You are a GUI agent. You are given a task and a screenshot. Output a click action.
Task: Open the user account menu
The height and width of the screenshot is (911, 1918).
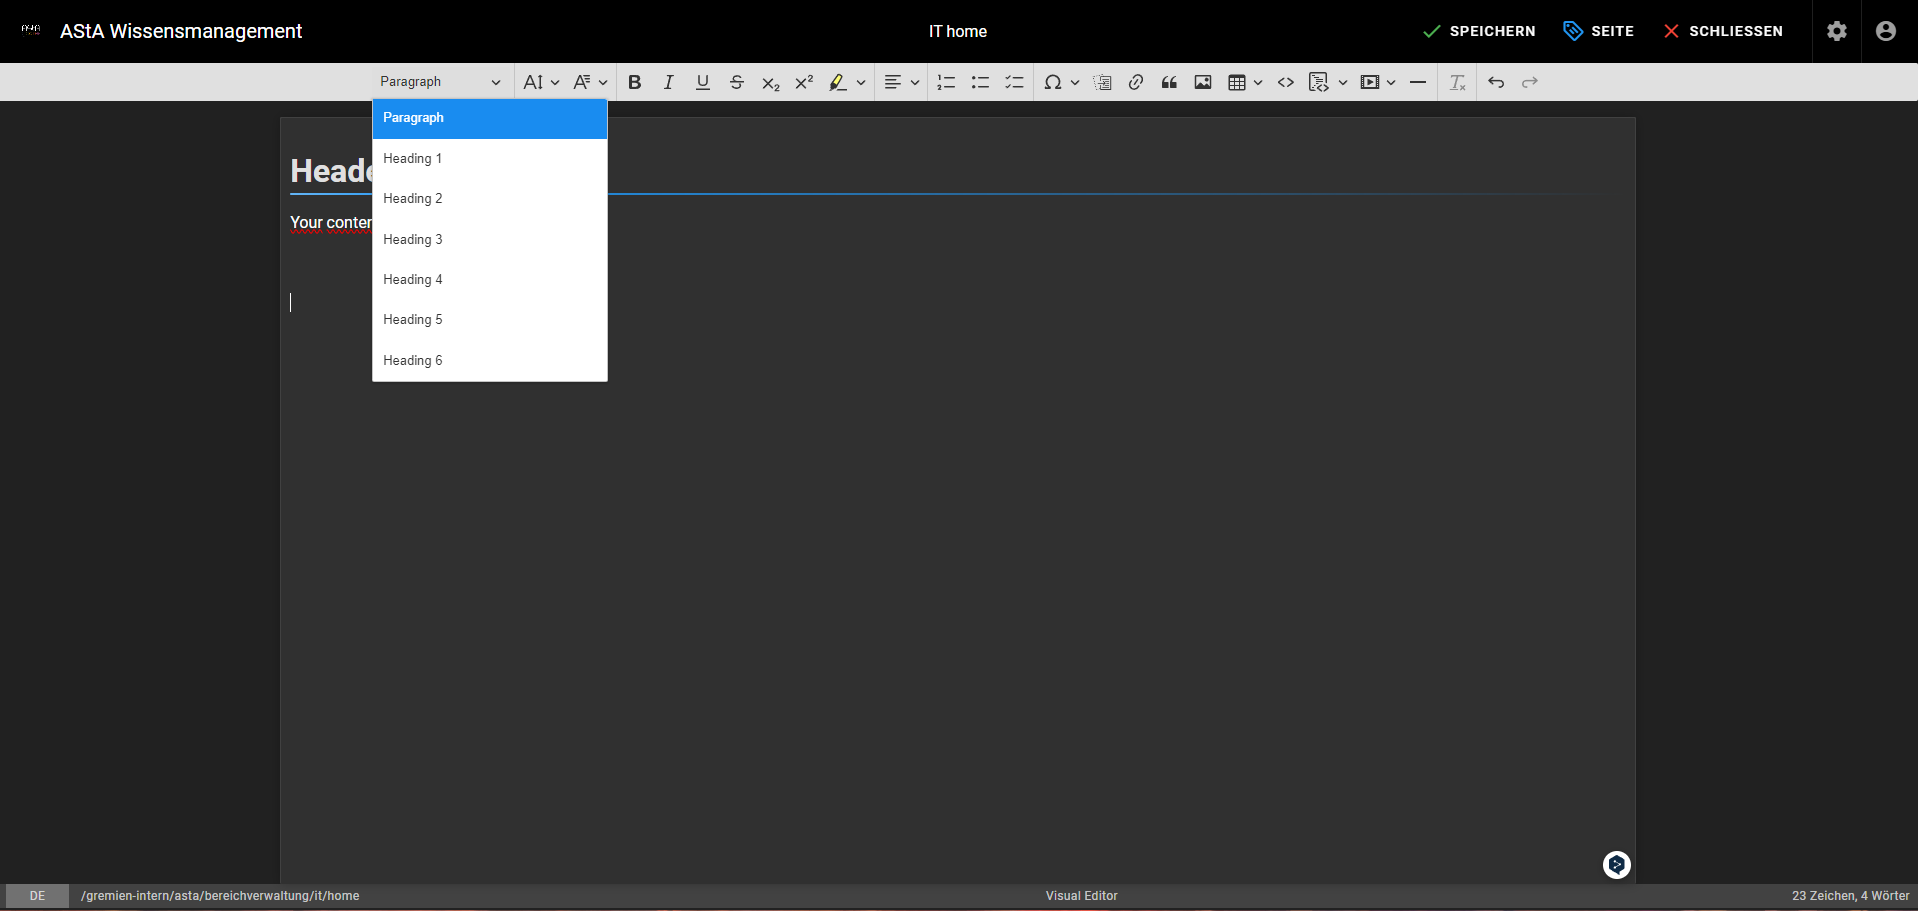pos(1886,31)
